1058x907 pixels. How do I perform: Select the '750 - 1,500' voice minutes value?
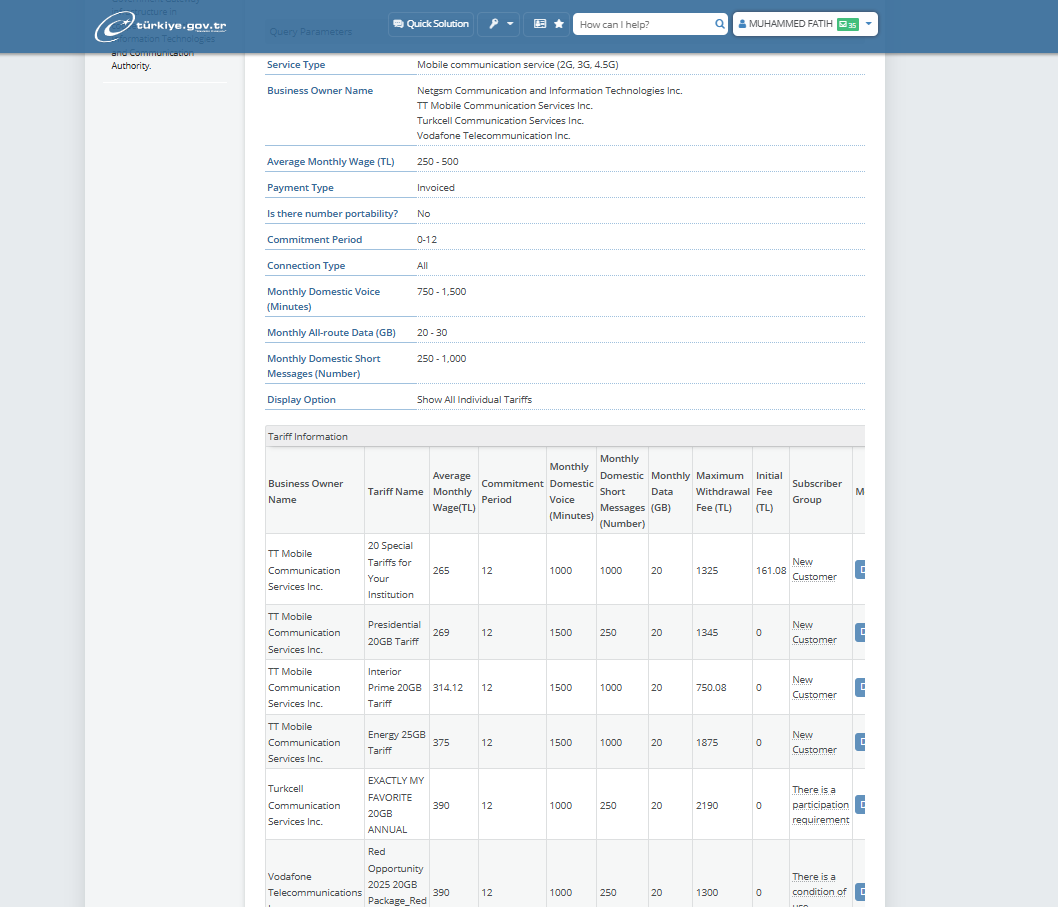[x=442, y=292]
